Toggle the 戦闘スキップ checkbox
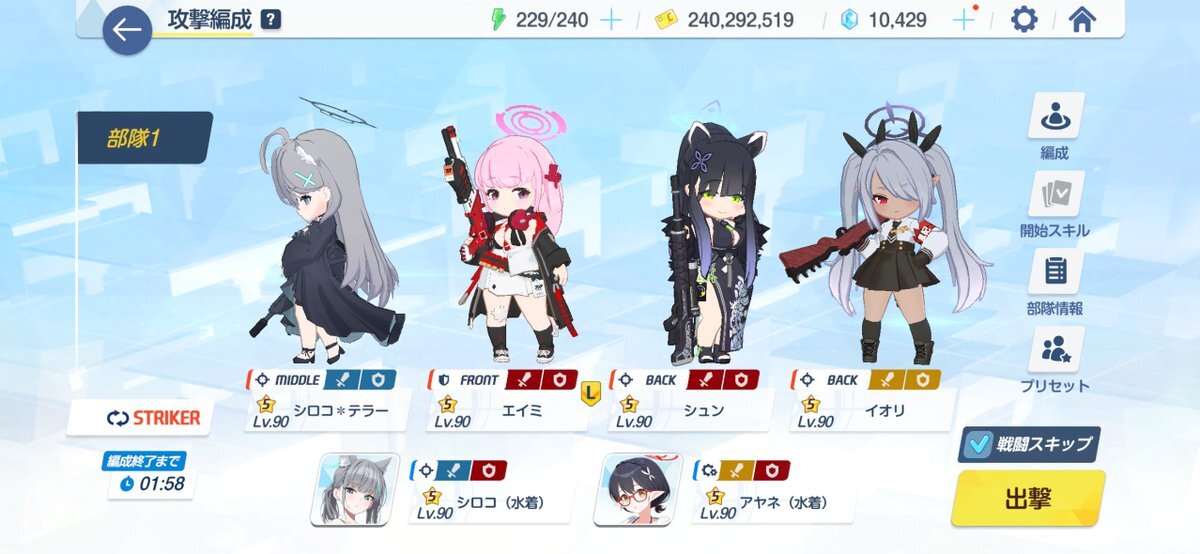The image size is (1200, 554). point(981,443)
